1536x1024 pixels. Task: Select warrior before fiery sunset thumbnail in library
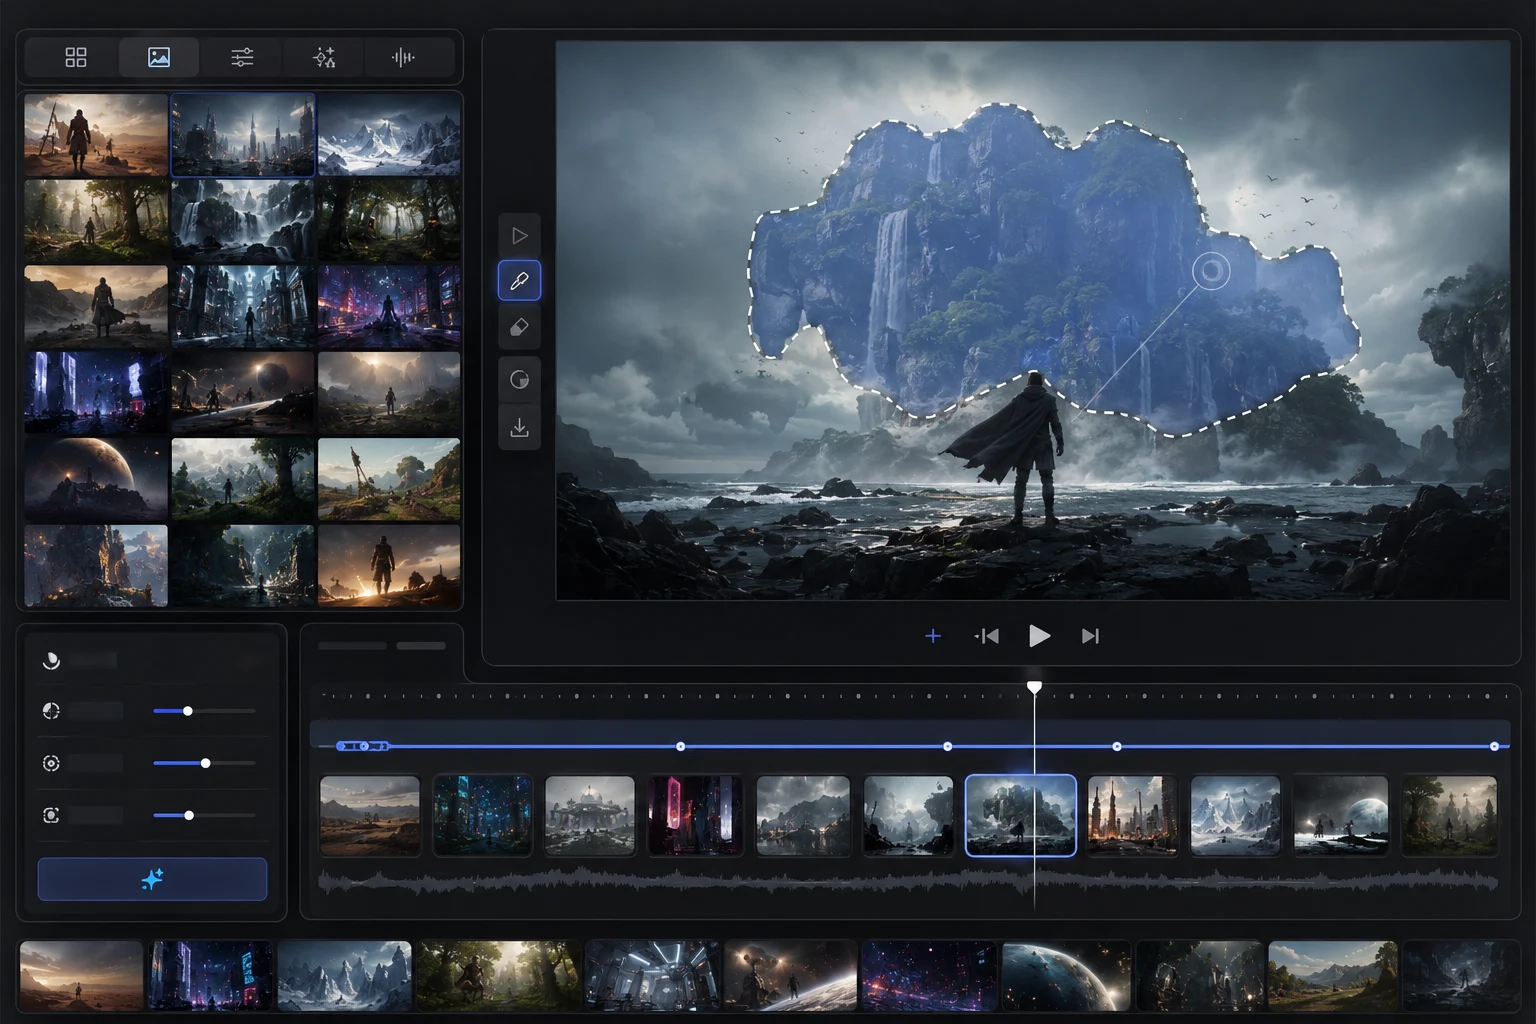point(389,565)
